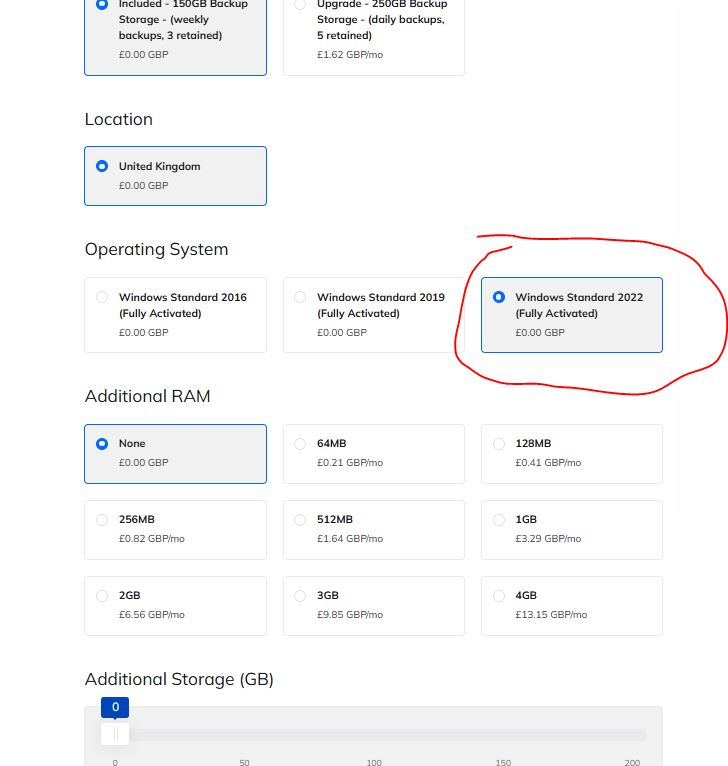Select 4GB additional RAM option

(x=571, y=605)
